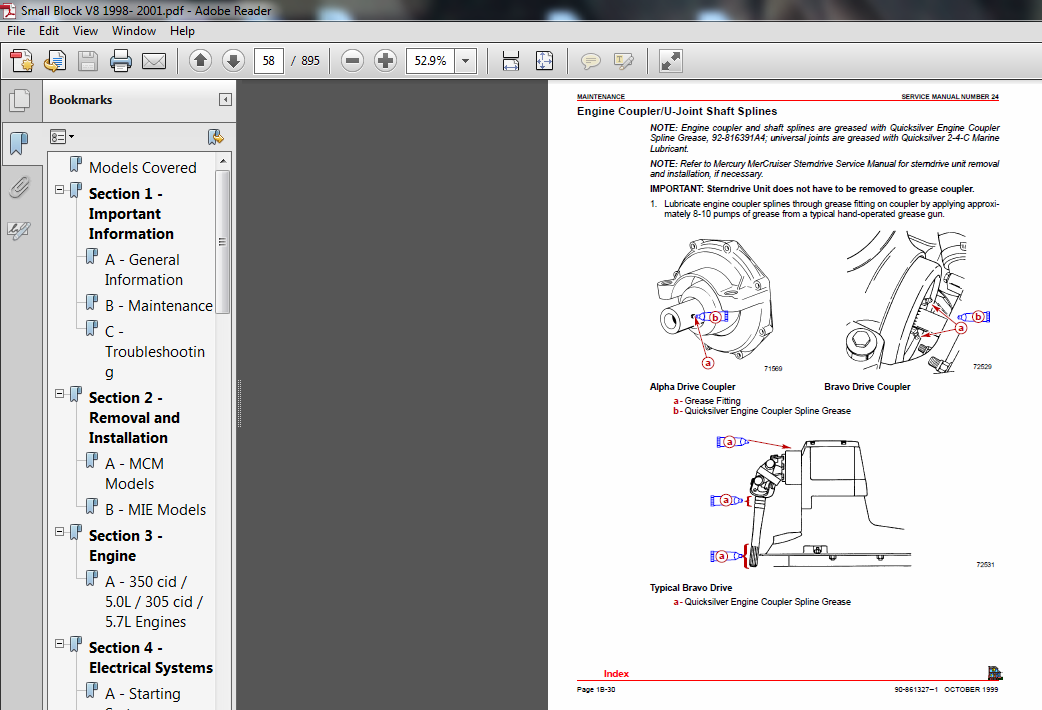Click the Adobe Reader title bar icon
Screen dimensions: 1042x710
point(9,10)
